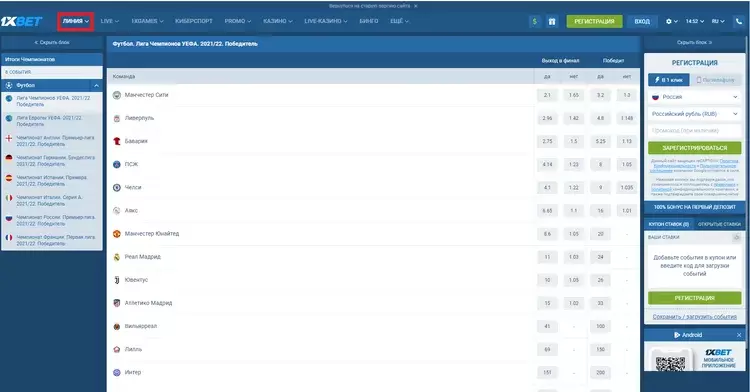
Task: Open the 1XGAMES menu
Action: pos(147,21)
